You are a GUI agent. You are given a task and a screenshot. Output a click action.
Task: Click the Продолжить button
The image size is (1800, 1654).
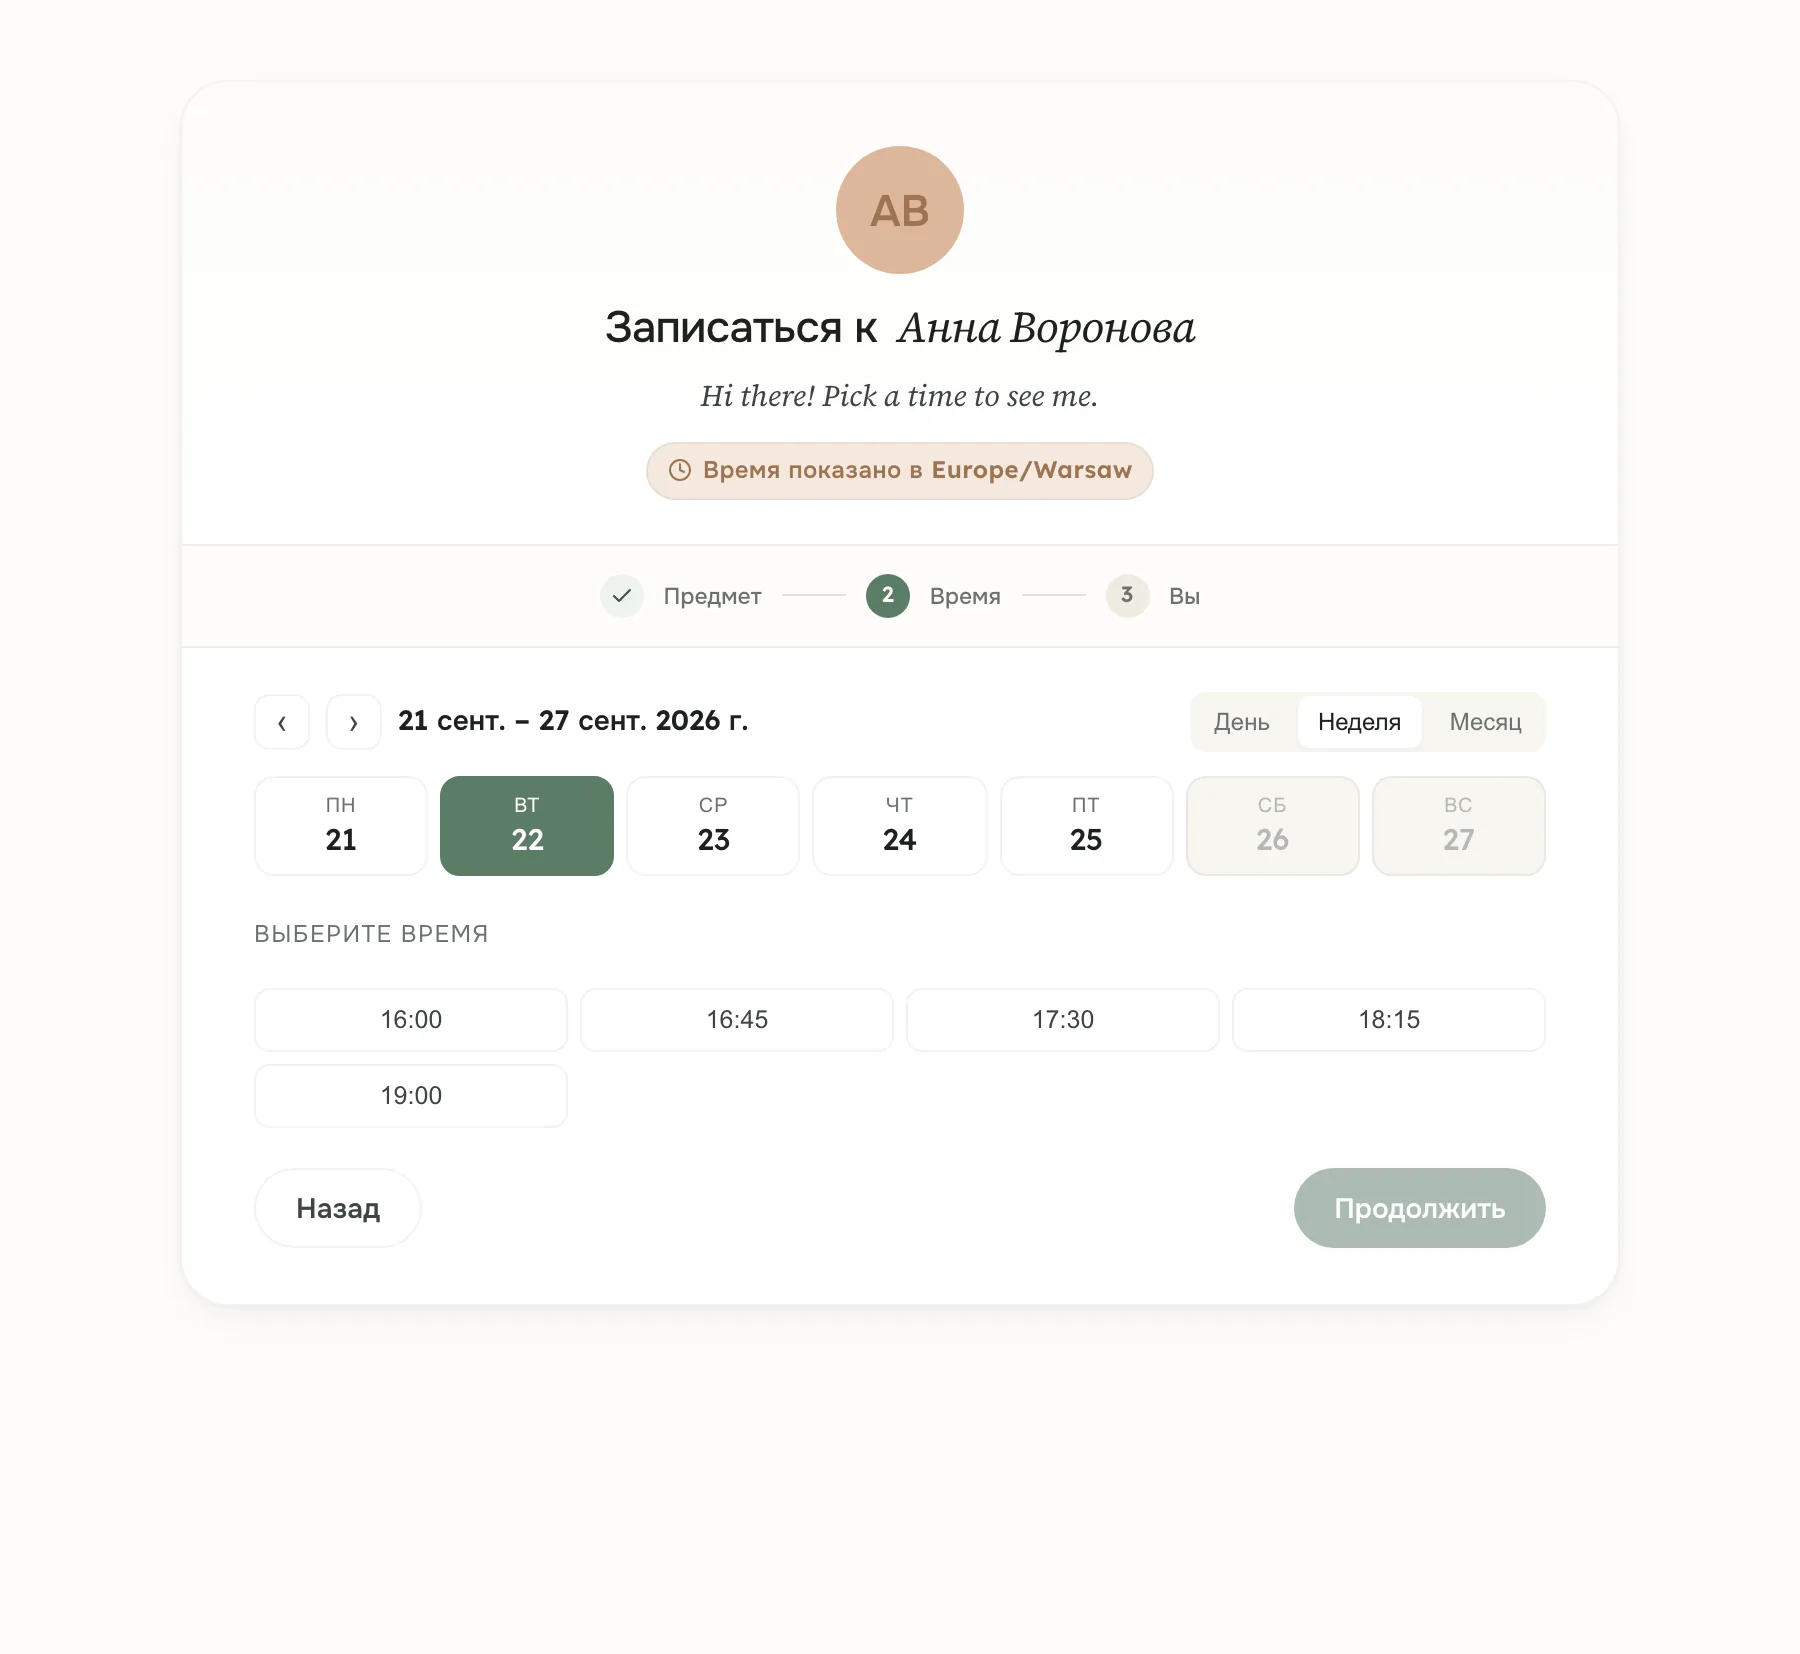(x=1420, y=1208)
